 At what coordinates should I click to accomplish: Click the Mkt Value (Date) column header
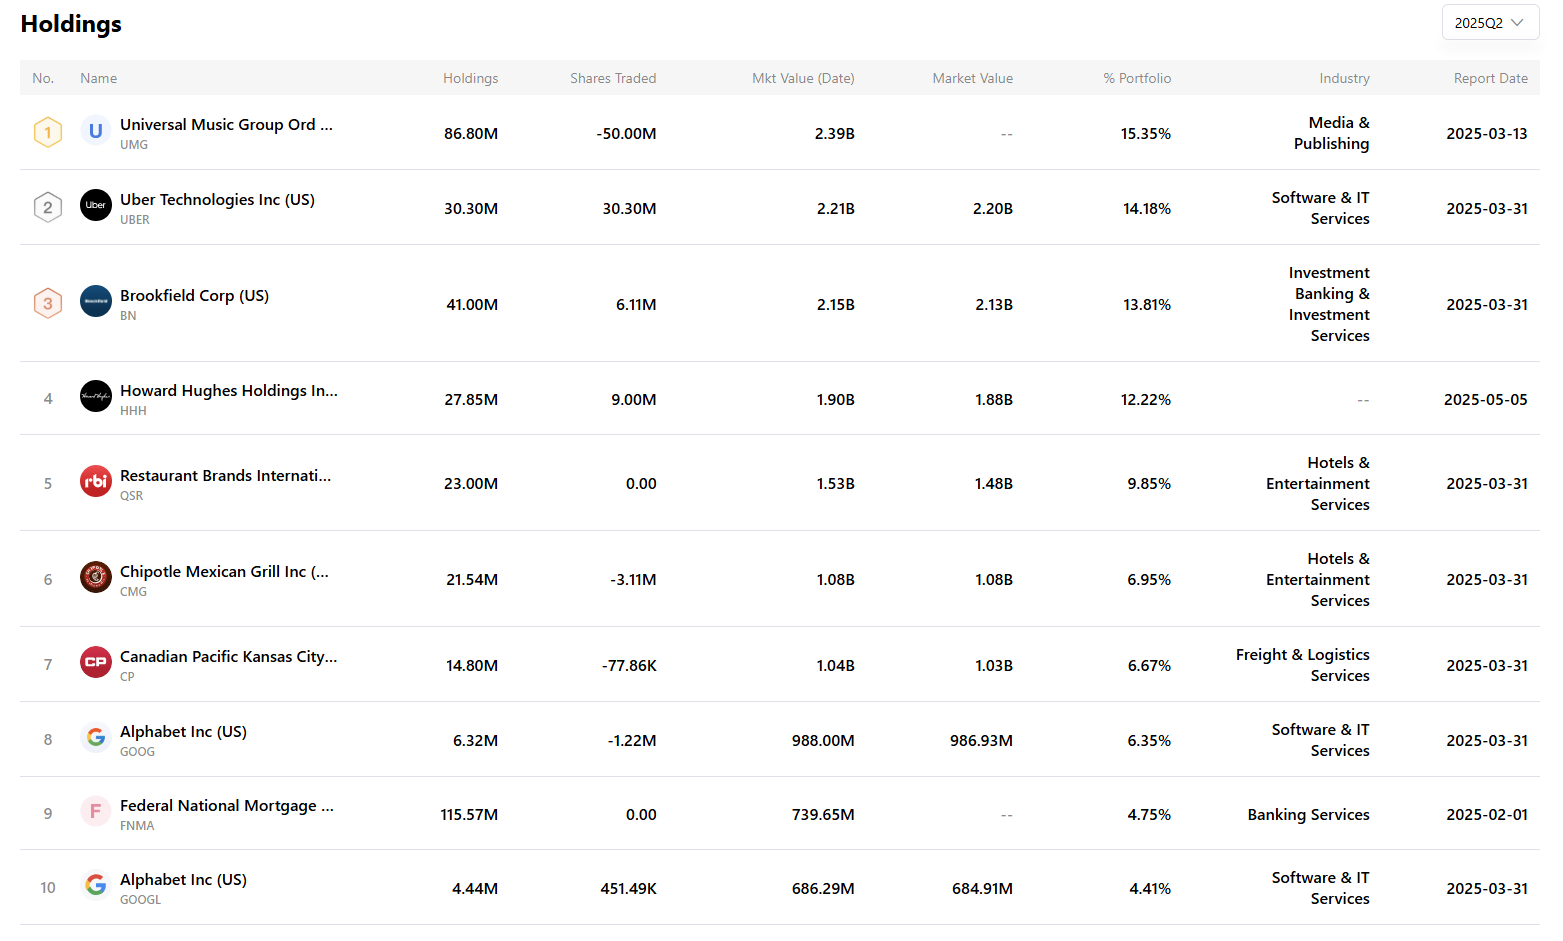pos(803,78)
